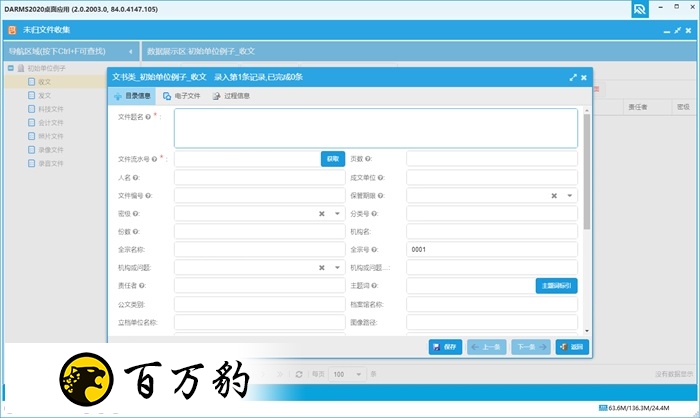Click the 主题词标引 button
700x418 pixels.
[557, 286]
